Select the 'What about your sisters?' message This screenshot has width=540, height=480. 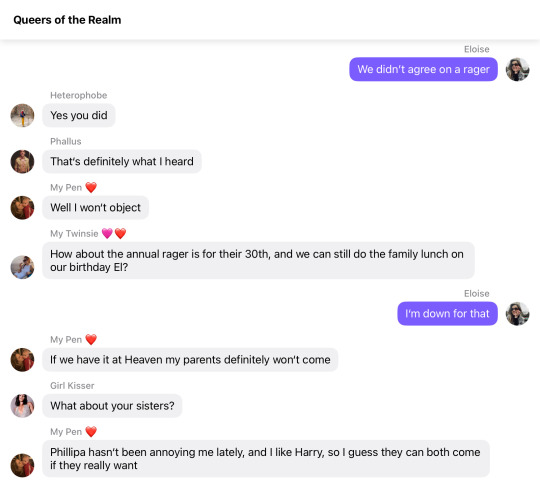coord(112,406)
